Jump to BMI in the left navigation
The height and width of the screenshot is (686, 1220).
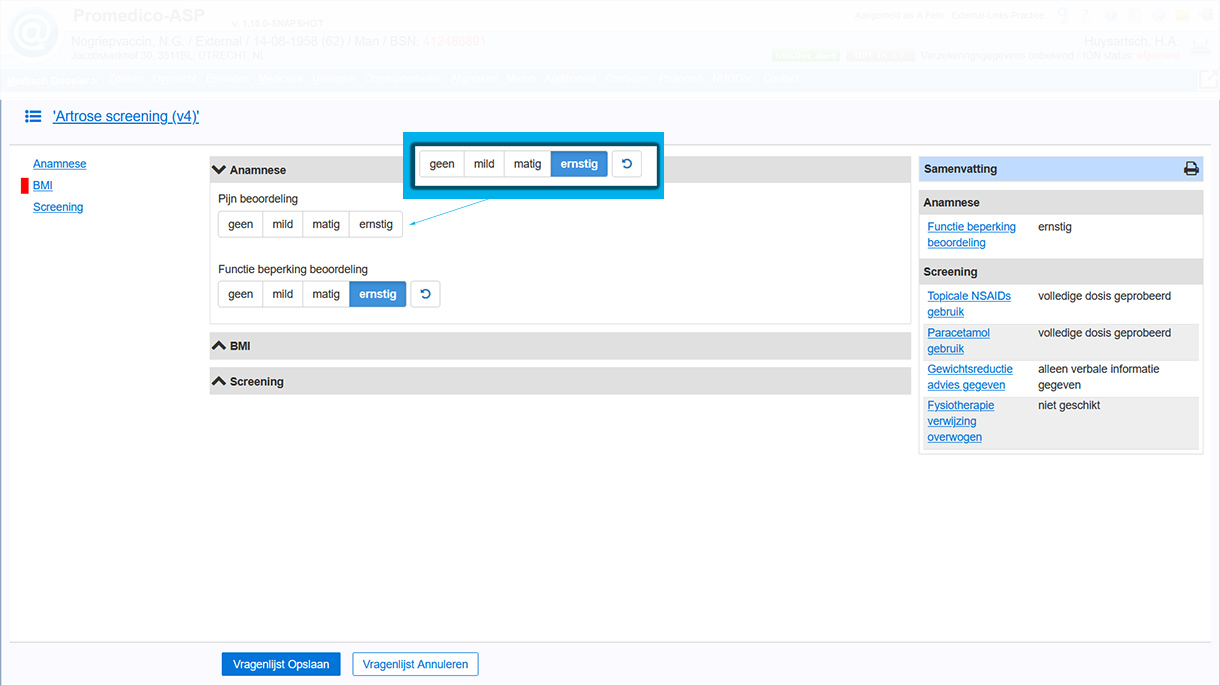[43, 185]
